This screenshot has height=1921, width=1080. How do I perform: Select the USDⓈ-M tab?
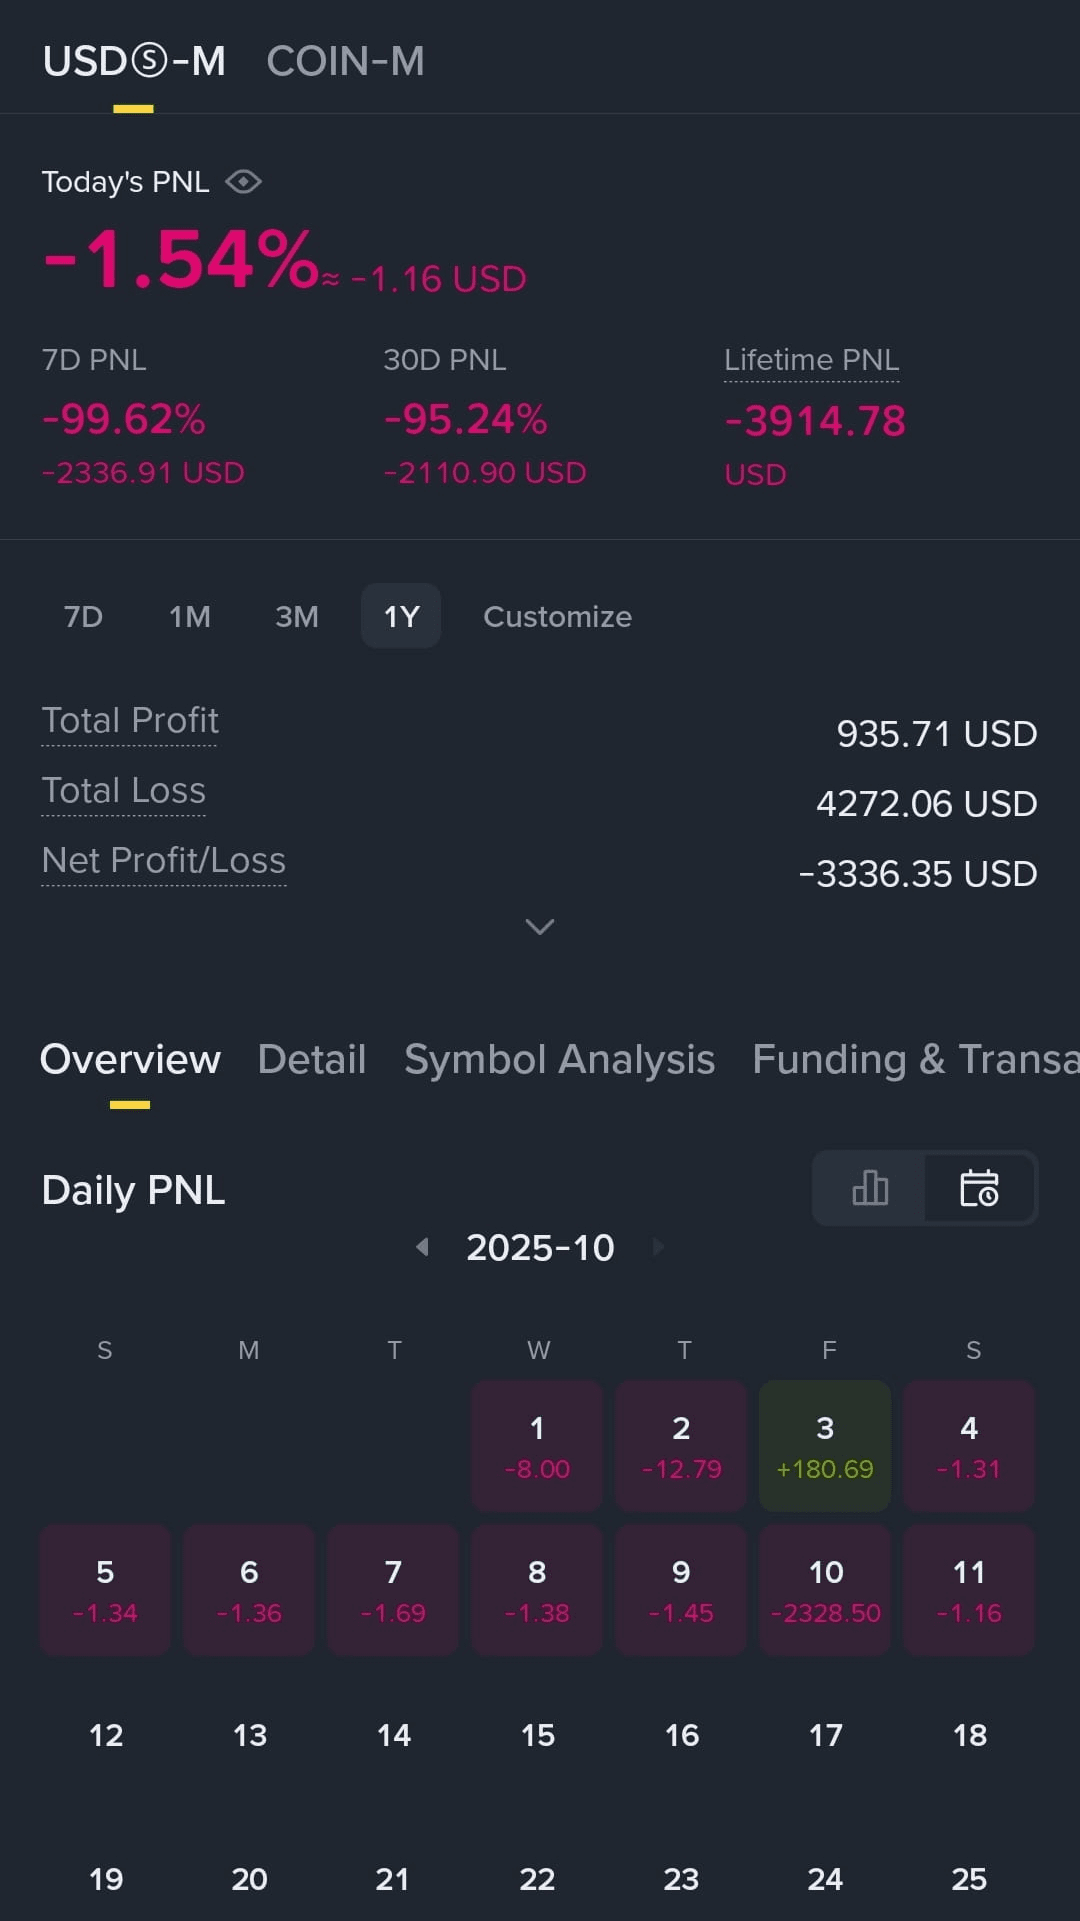(134, 61)
